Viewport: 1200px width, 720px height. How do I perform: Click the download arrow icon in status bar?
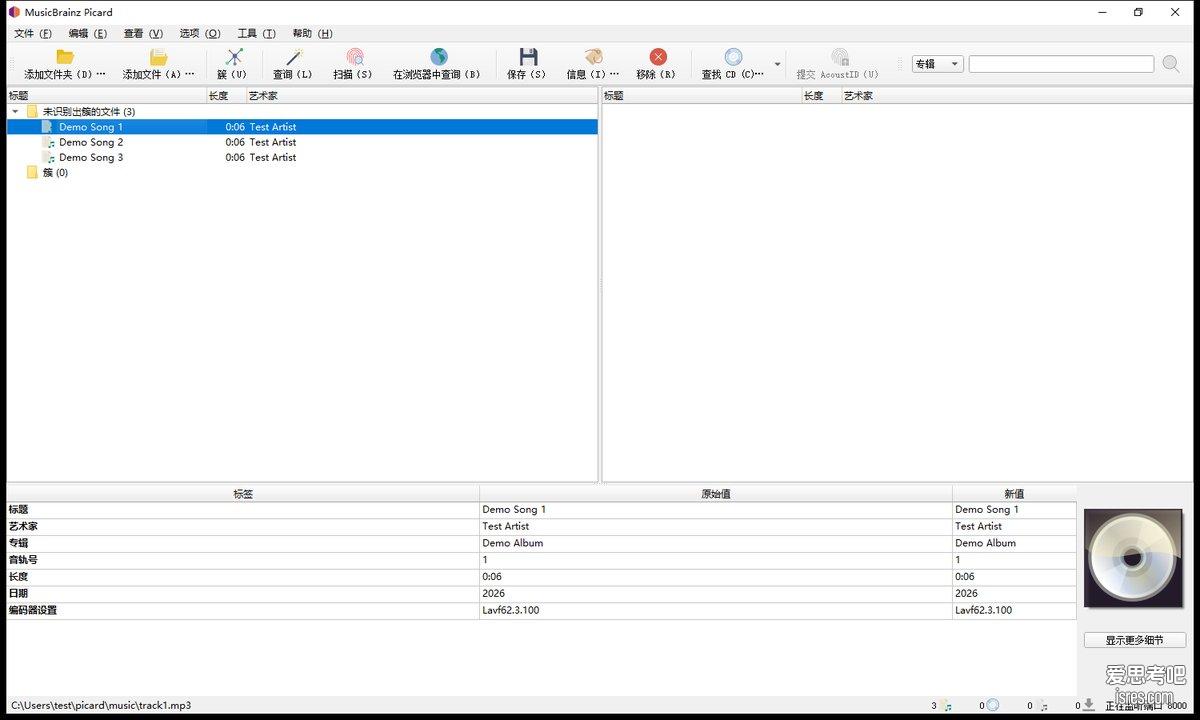[1089, 705]
